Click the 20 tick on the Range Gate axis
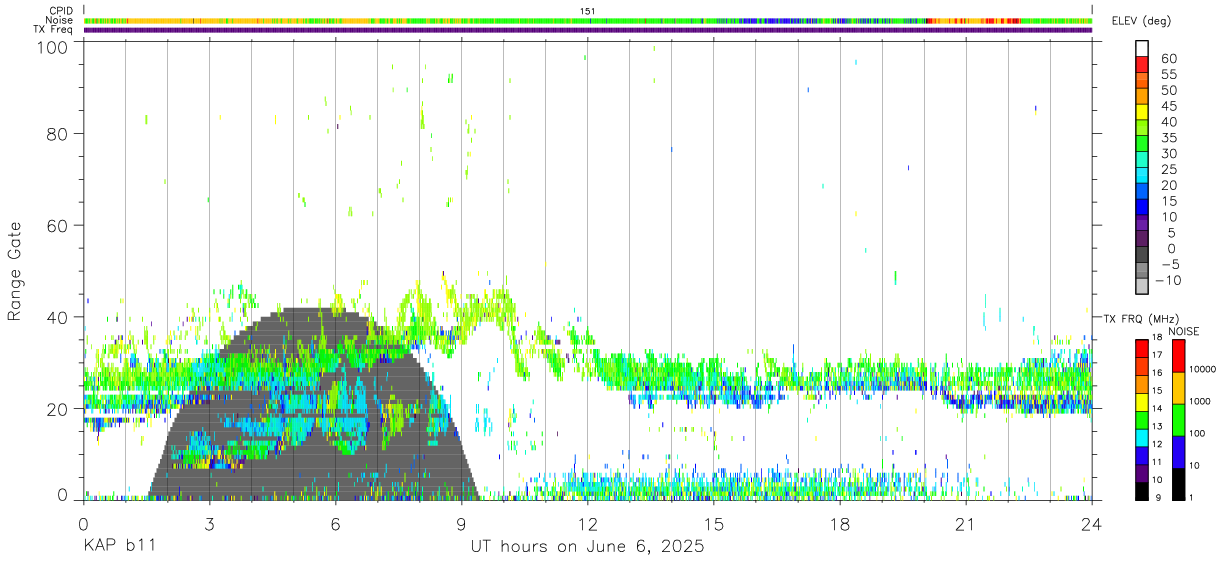 pyautogui.click(x=58, y=409)
